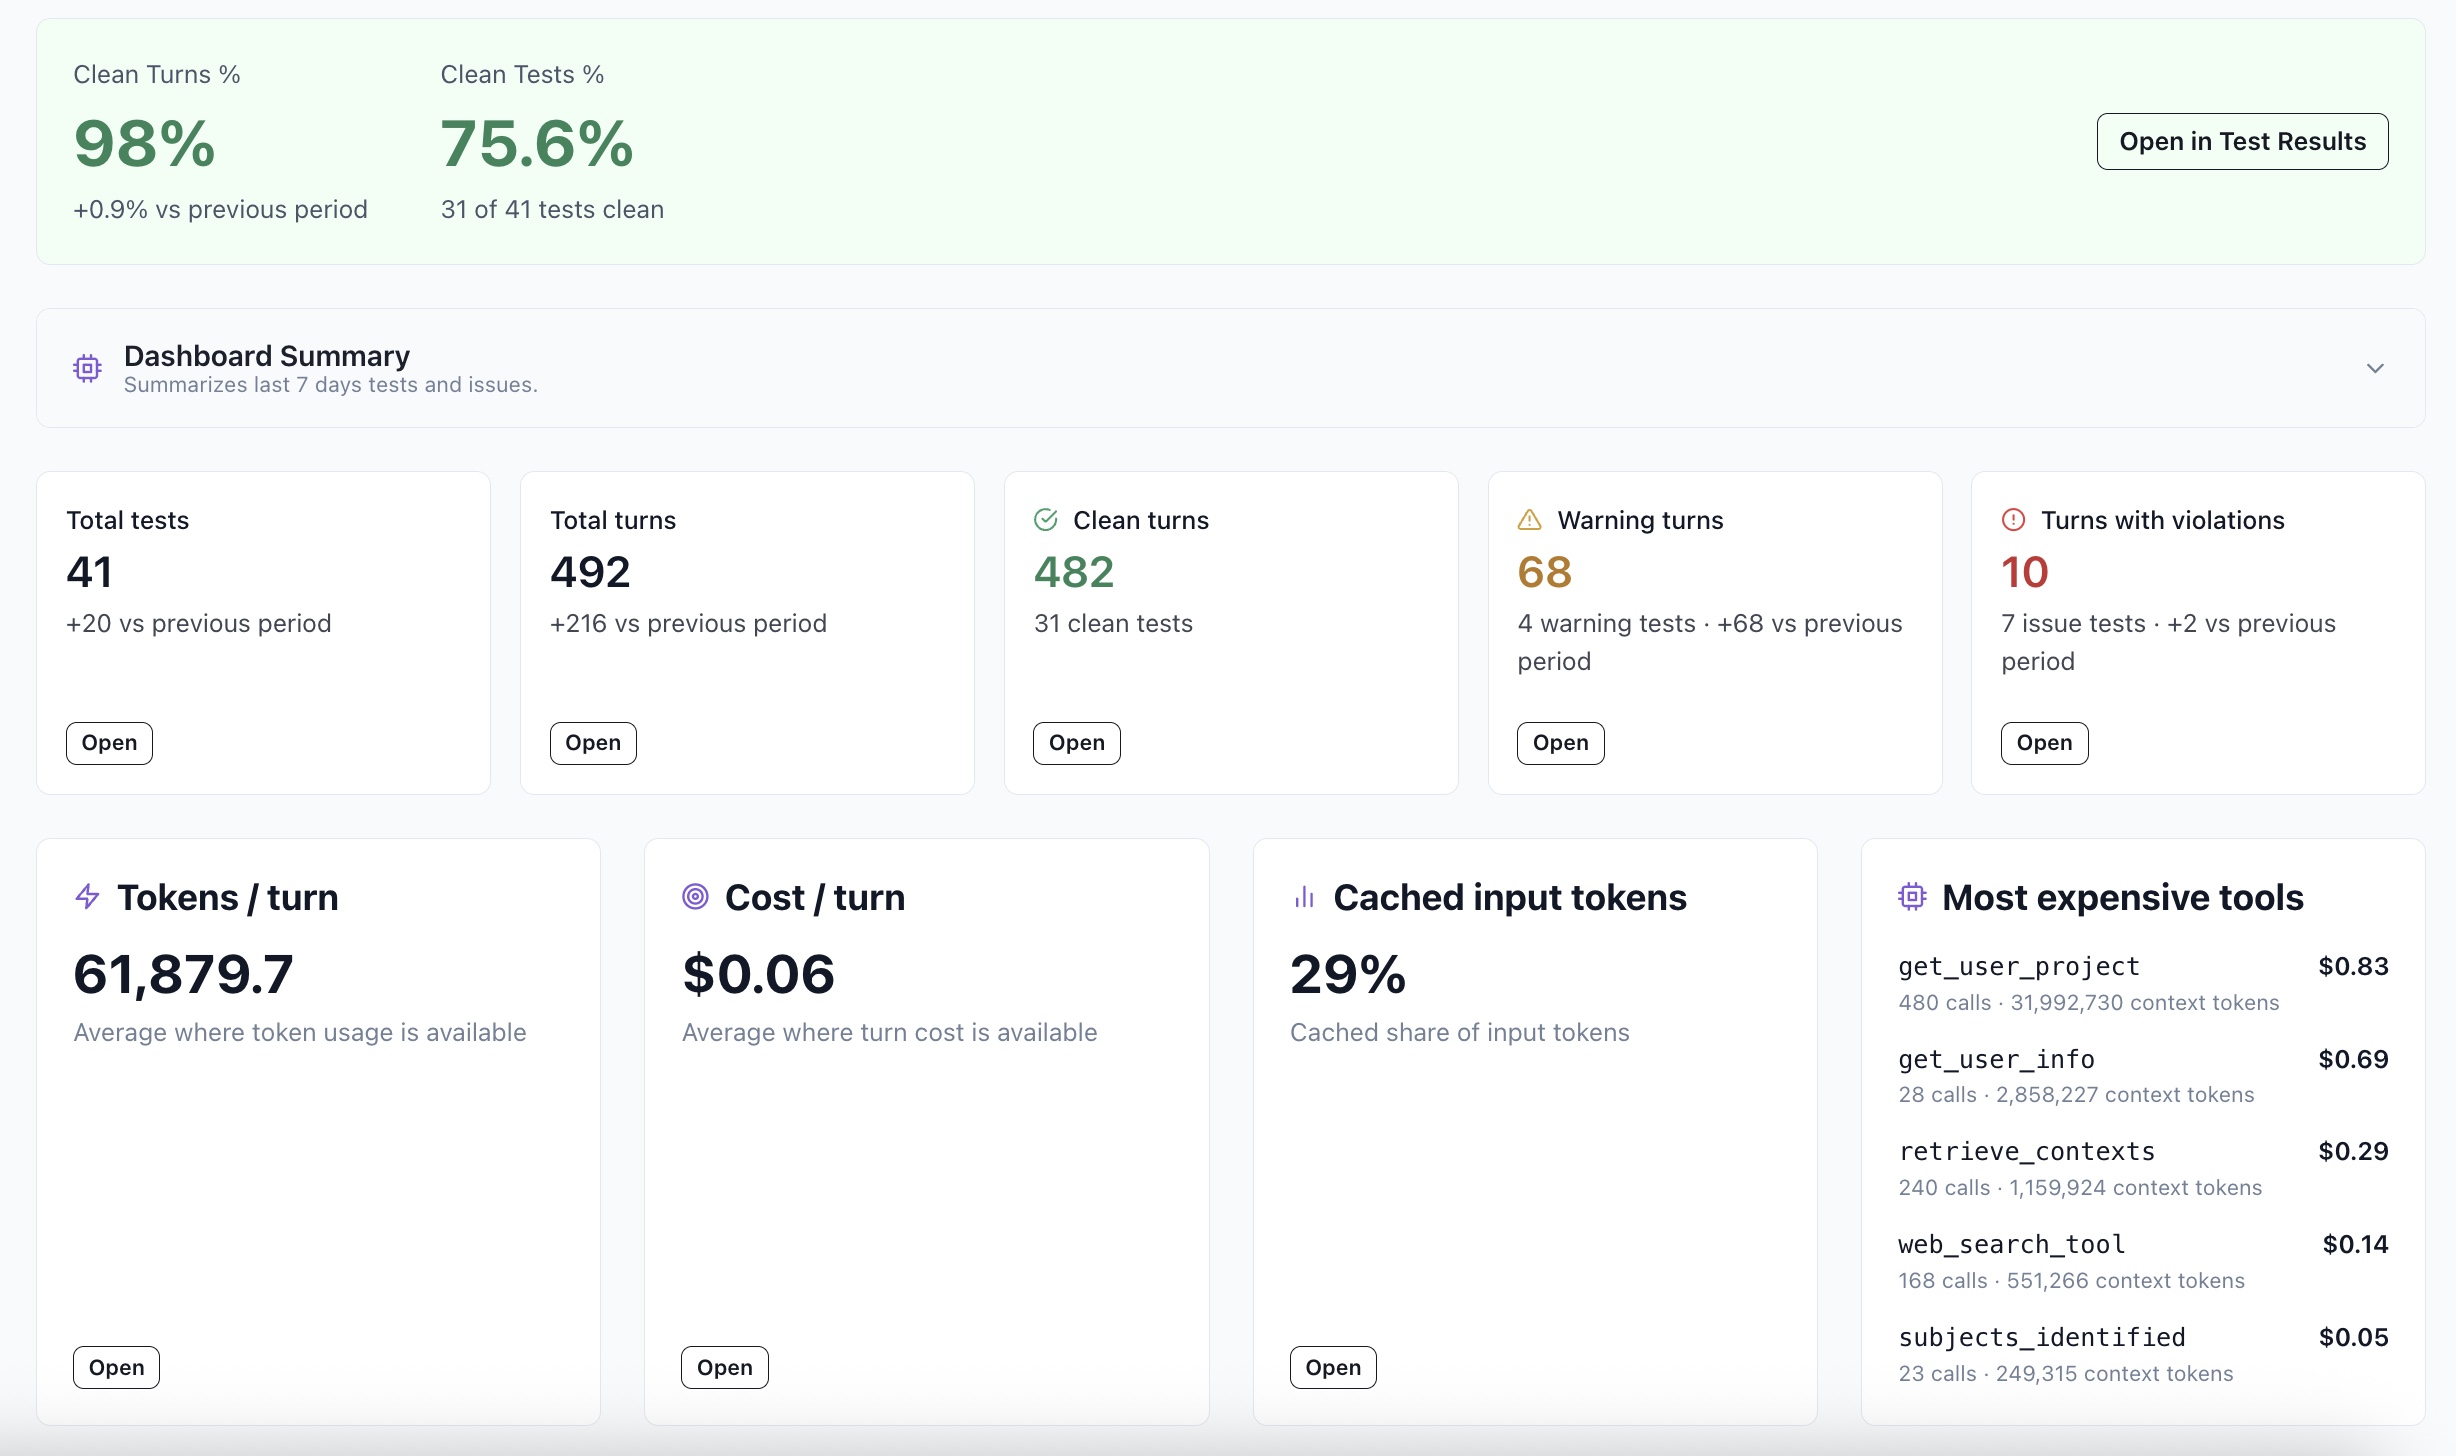Click the $0.14 tool cost value
The image size is (2456, 1456).
coord(2355,1244)
